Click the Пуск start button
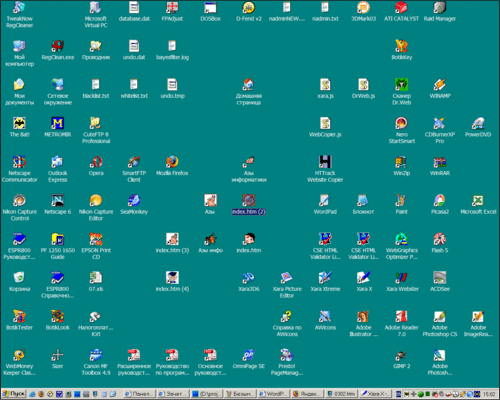The width and height of the screenshot is (500, 400). [x=14, y=394]
